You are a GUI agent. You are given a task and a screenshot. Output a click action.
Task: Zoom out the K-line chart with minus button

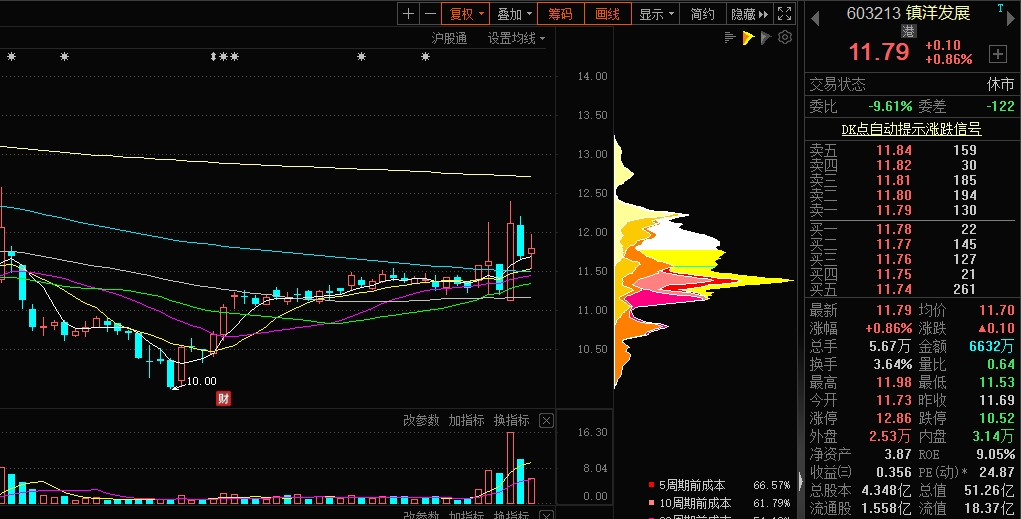pos(430,14)
